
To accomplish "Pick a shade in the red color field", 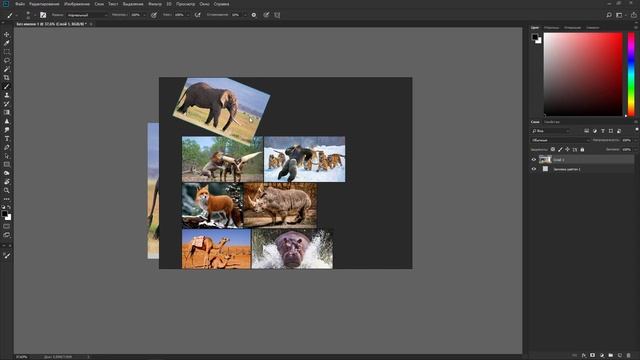I will pyautogui.click(x=583, y=74).
